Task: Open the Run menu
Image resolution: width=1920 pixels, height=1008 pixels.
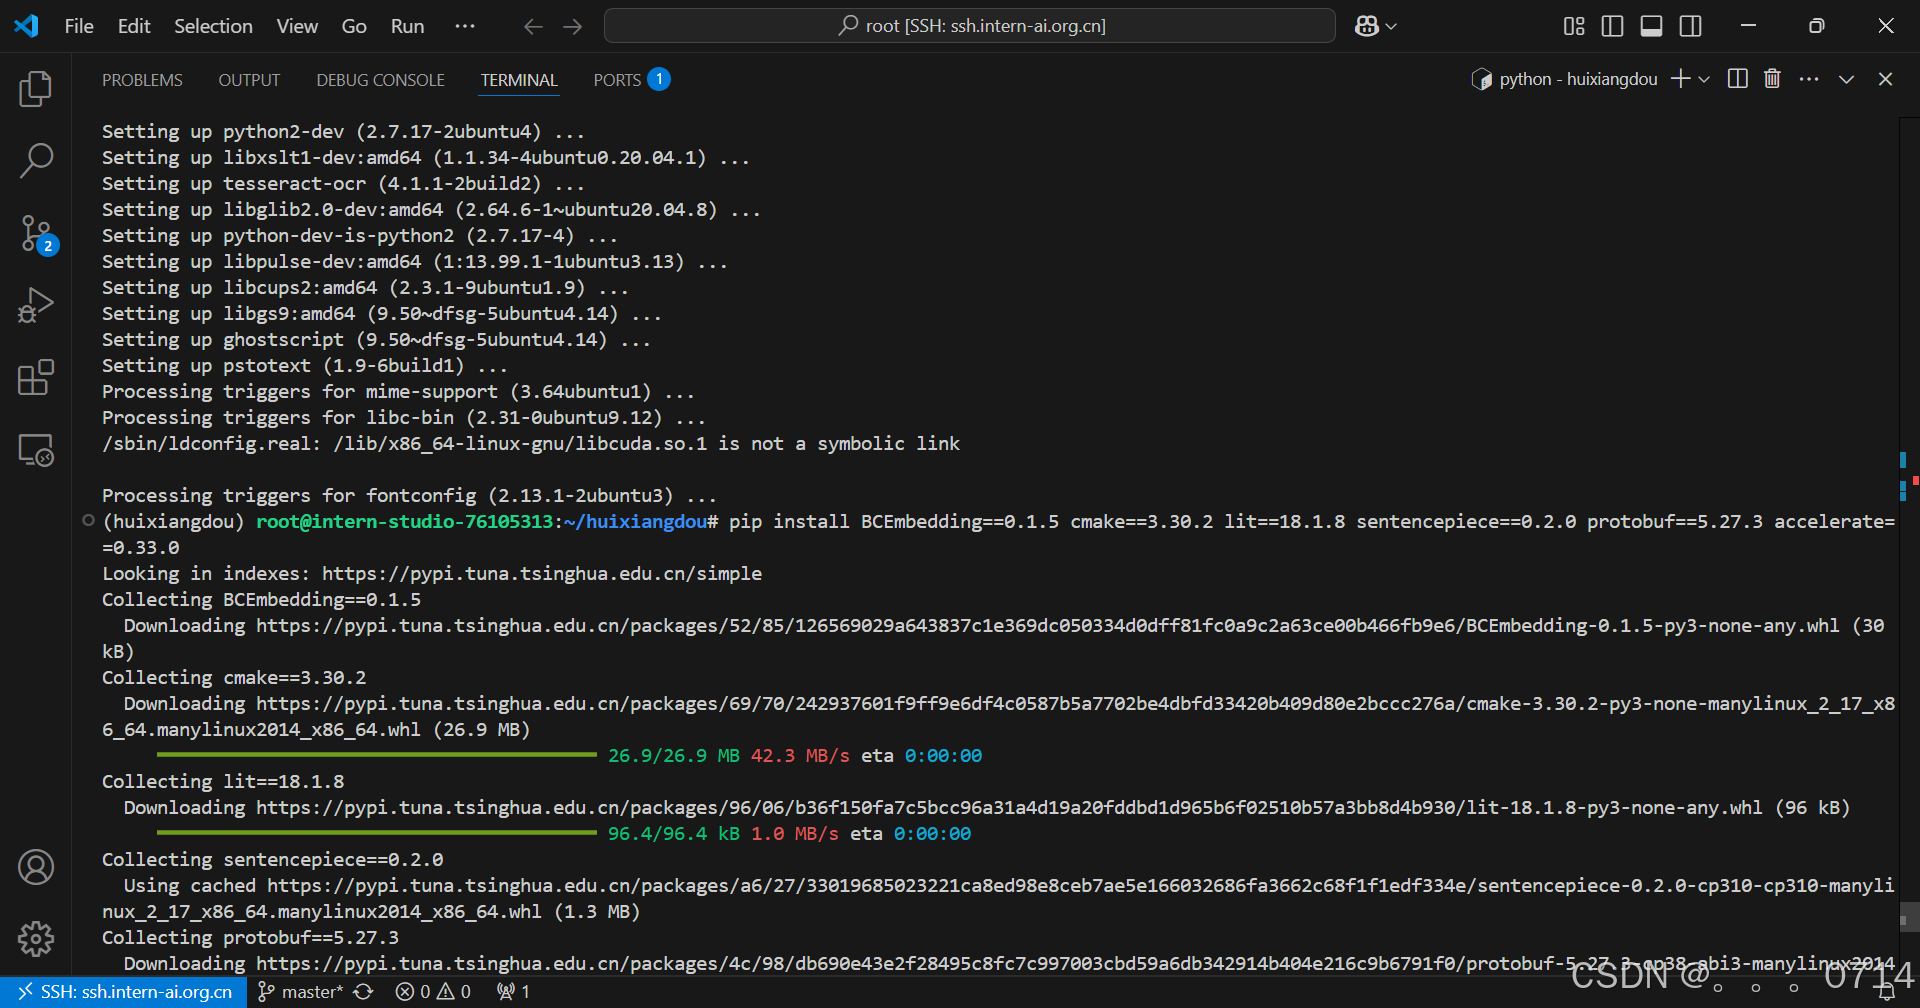Action: (407, 26)
